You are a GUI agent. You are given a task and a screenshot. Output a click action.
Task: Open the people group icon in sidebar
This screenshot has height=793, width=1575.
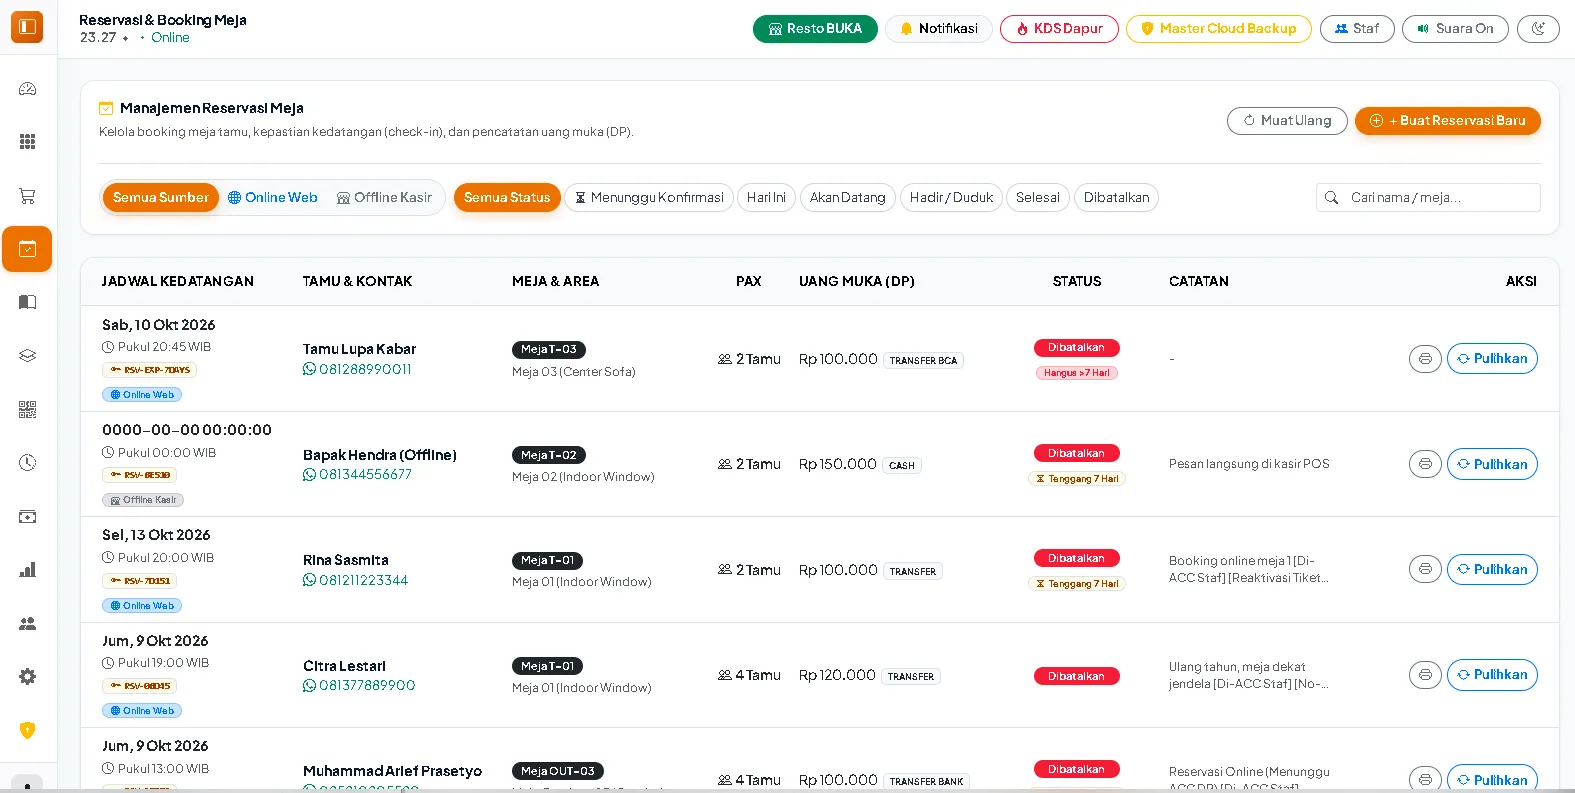pyautogui.click(x=28, y=624)
